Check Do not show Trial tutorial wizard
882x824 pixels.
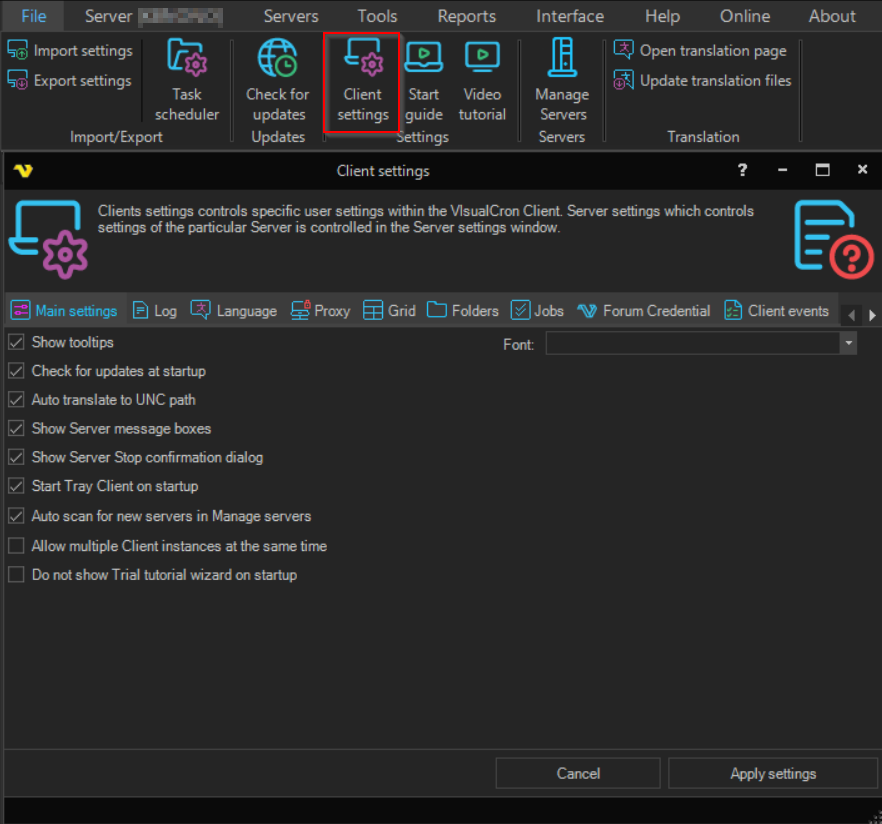16,575
